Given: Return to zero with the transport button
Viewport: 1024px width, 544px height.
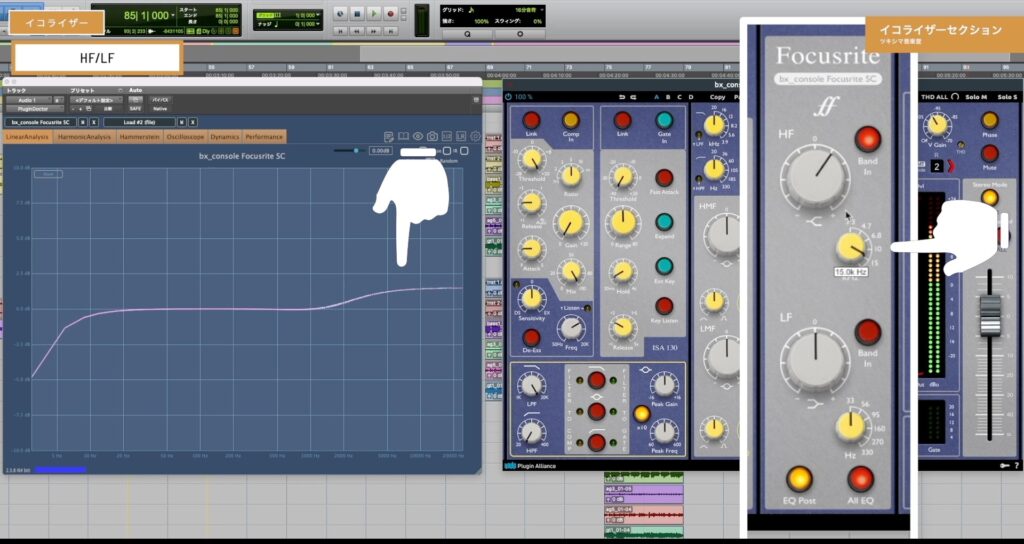Looking at the screenshot, I should pos(340,31).
